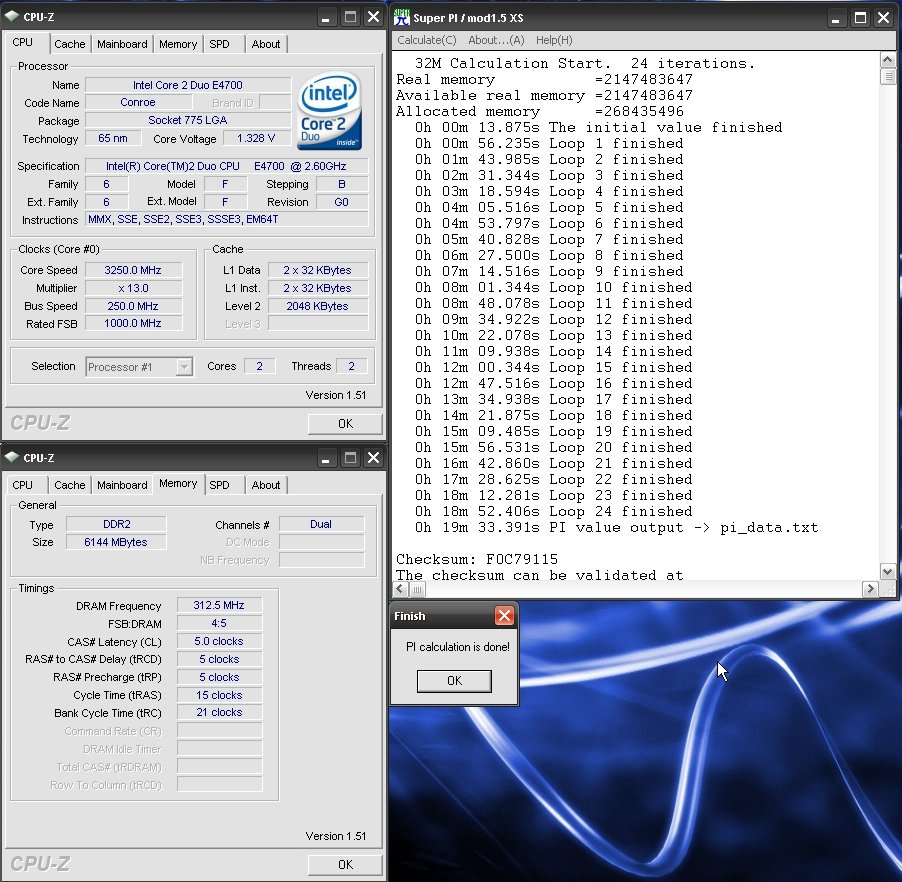Click the Cycle Time (tRAS) value 15 clocks

[219, 695]
